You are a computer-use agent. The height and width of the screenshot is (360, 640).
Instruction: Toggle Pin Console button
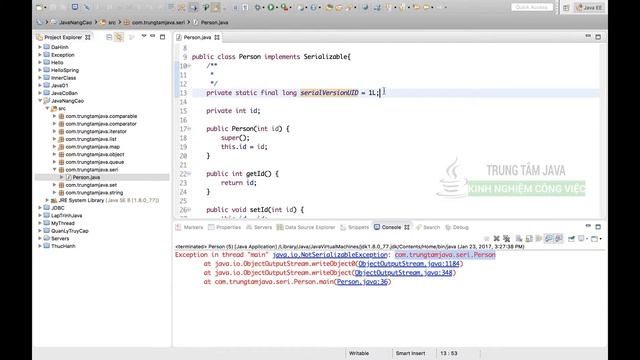(571, 239)
